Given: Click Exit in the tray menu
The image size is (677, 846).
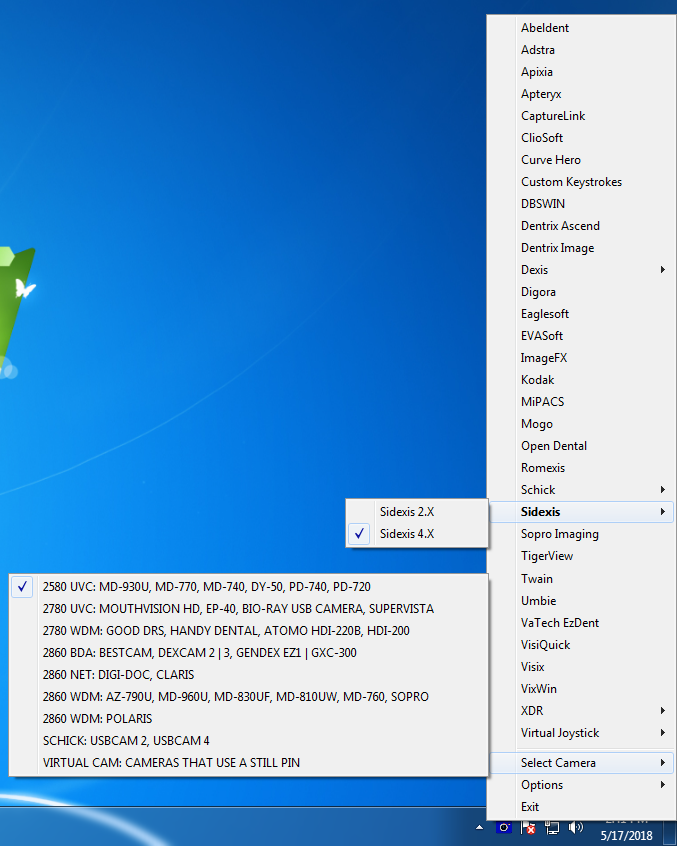Looking at the screenshot, I should click(582, 807).
